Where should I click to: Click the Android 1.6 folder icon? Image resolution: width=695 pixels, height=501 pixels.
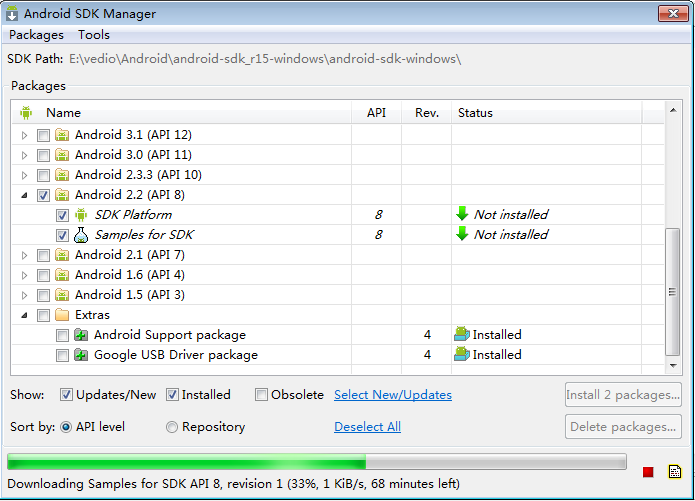coord(62,275)
